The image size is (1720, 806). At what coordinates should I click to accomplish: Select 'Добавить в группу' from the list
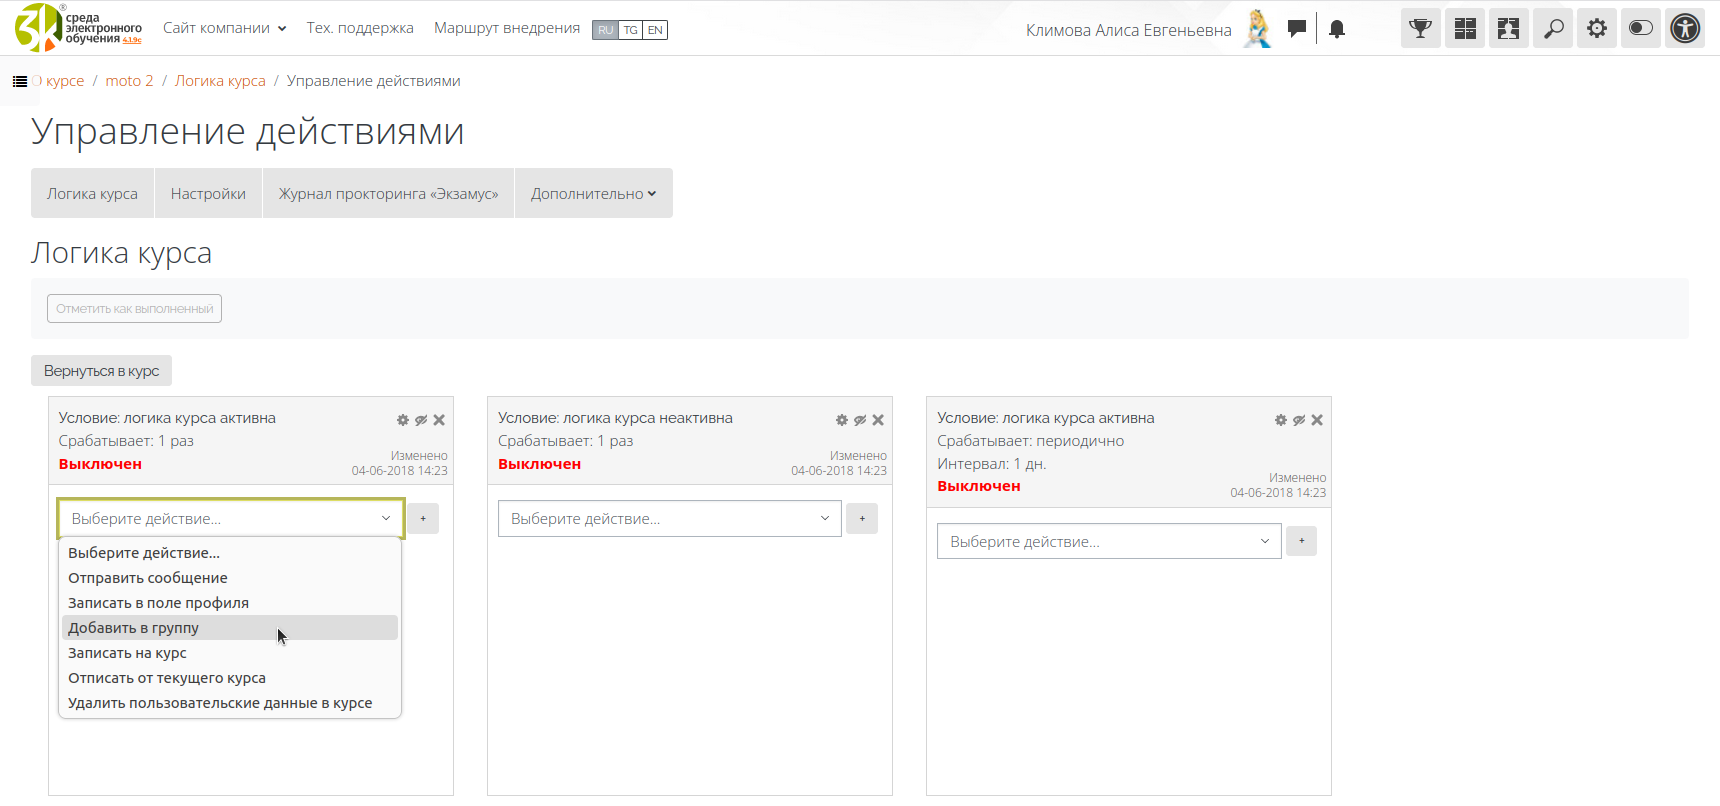click(x=133, y=628)
